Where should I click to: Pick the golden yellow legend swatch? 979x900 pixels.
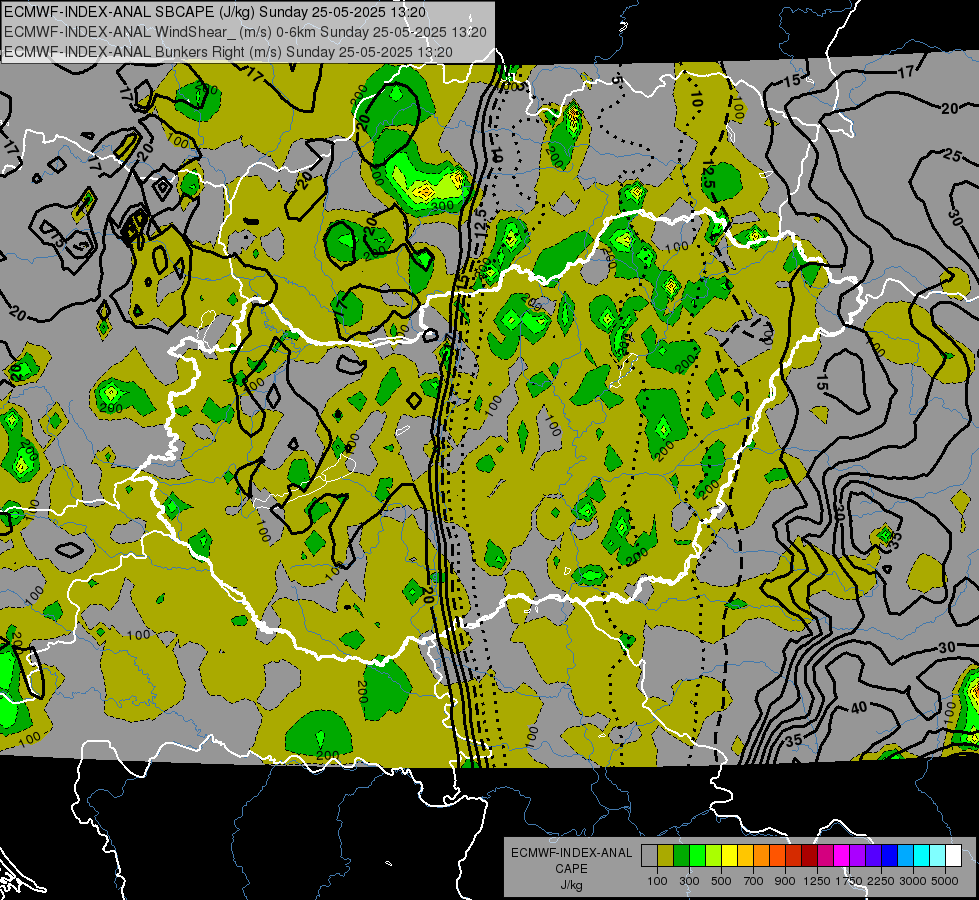(x=745, y=856)
